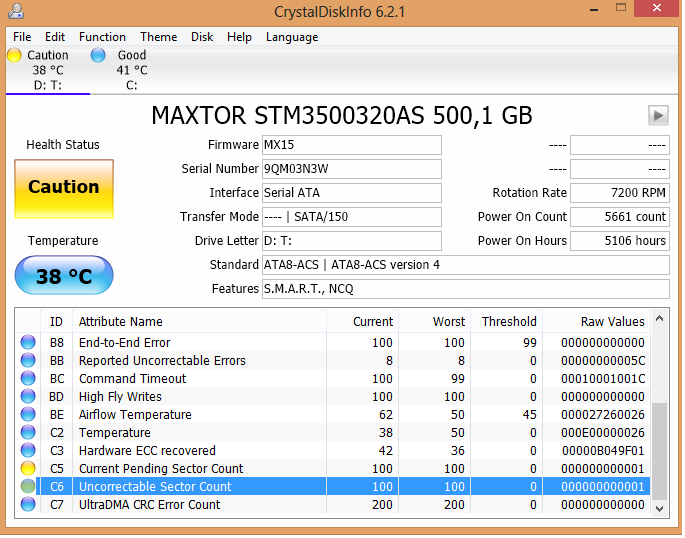Select the Hardware ECC recovered row
685x538 pixels.
(333, 450)
